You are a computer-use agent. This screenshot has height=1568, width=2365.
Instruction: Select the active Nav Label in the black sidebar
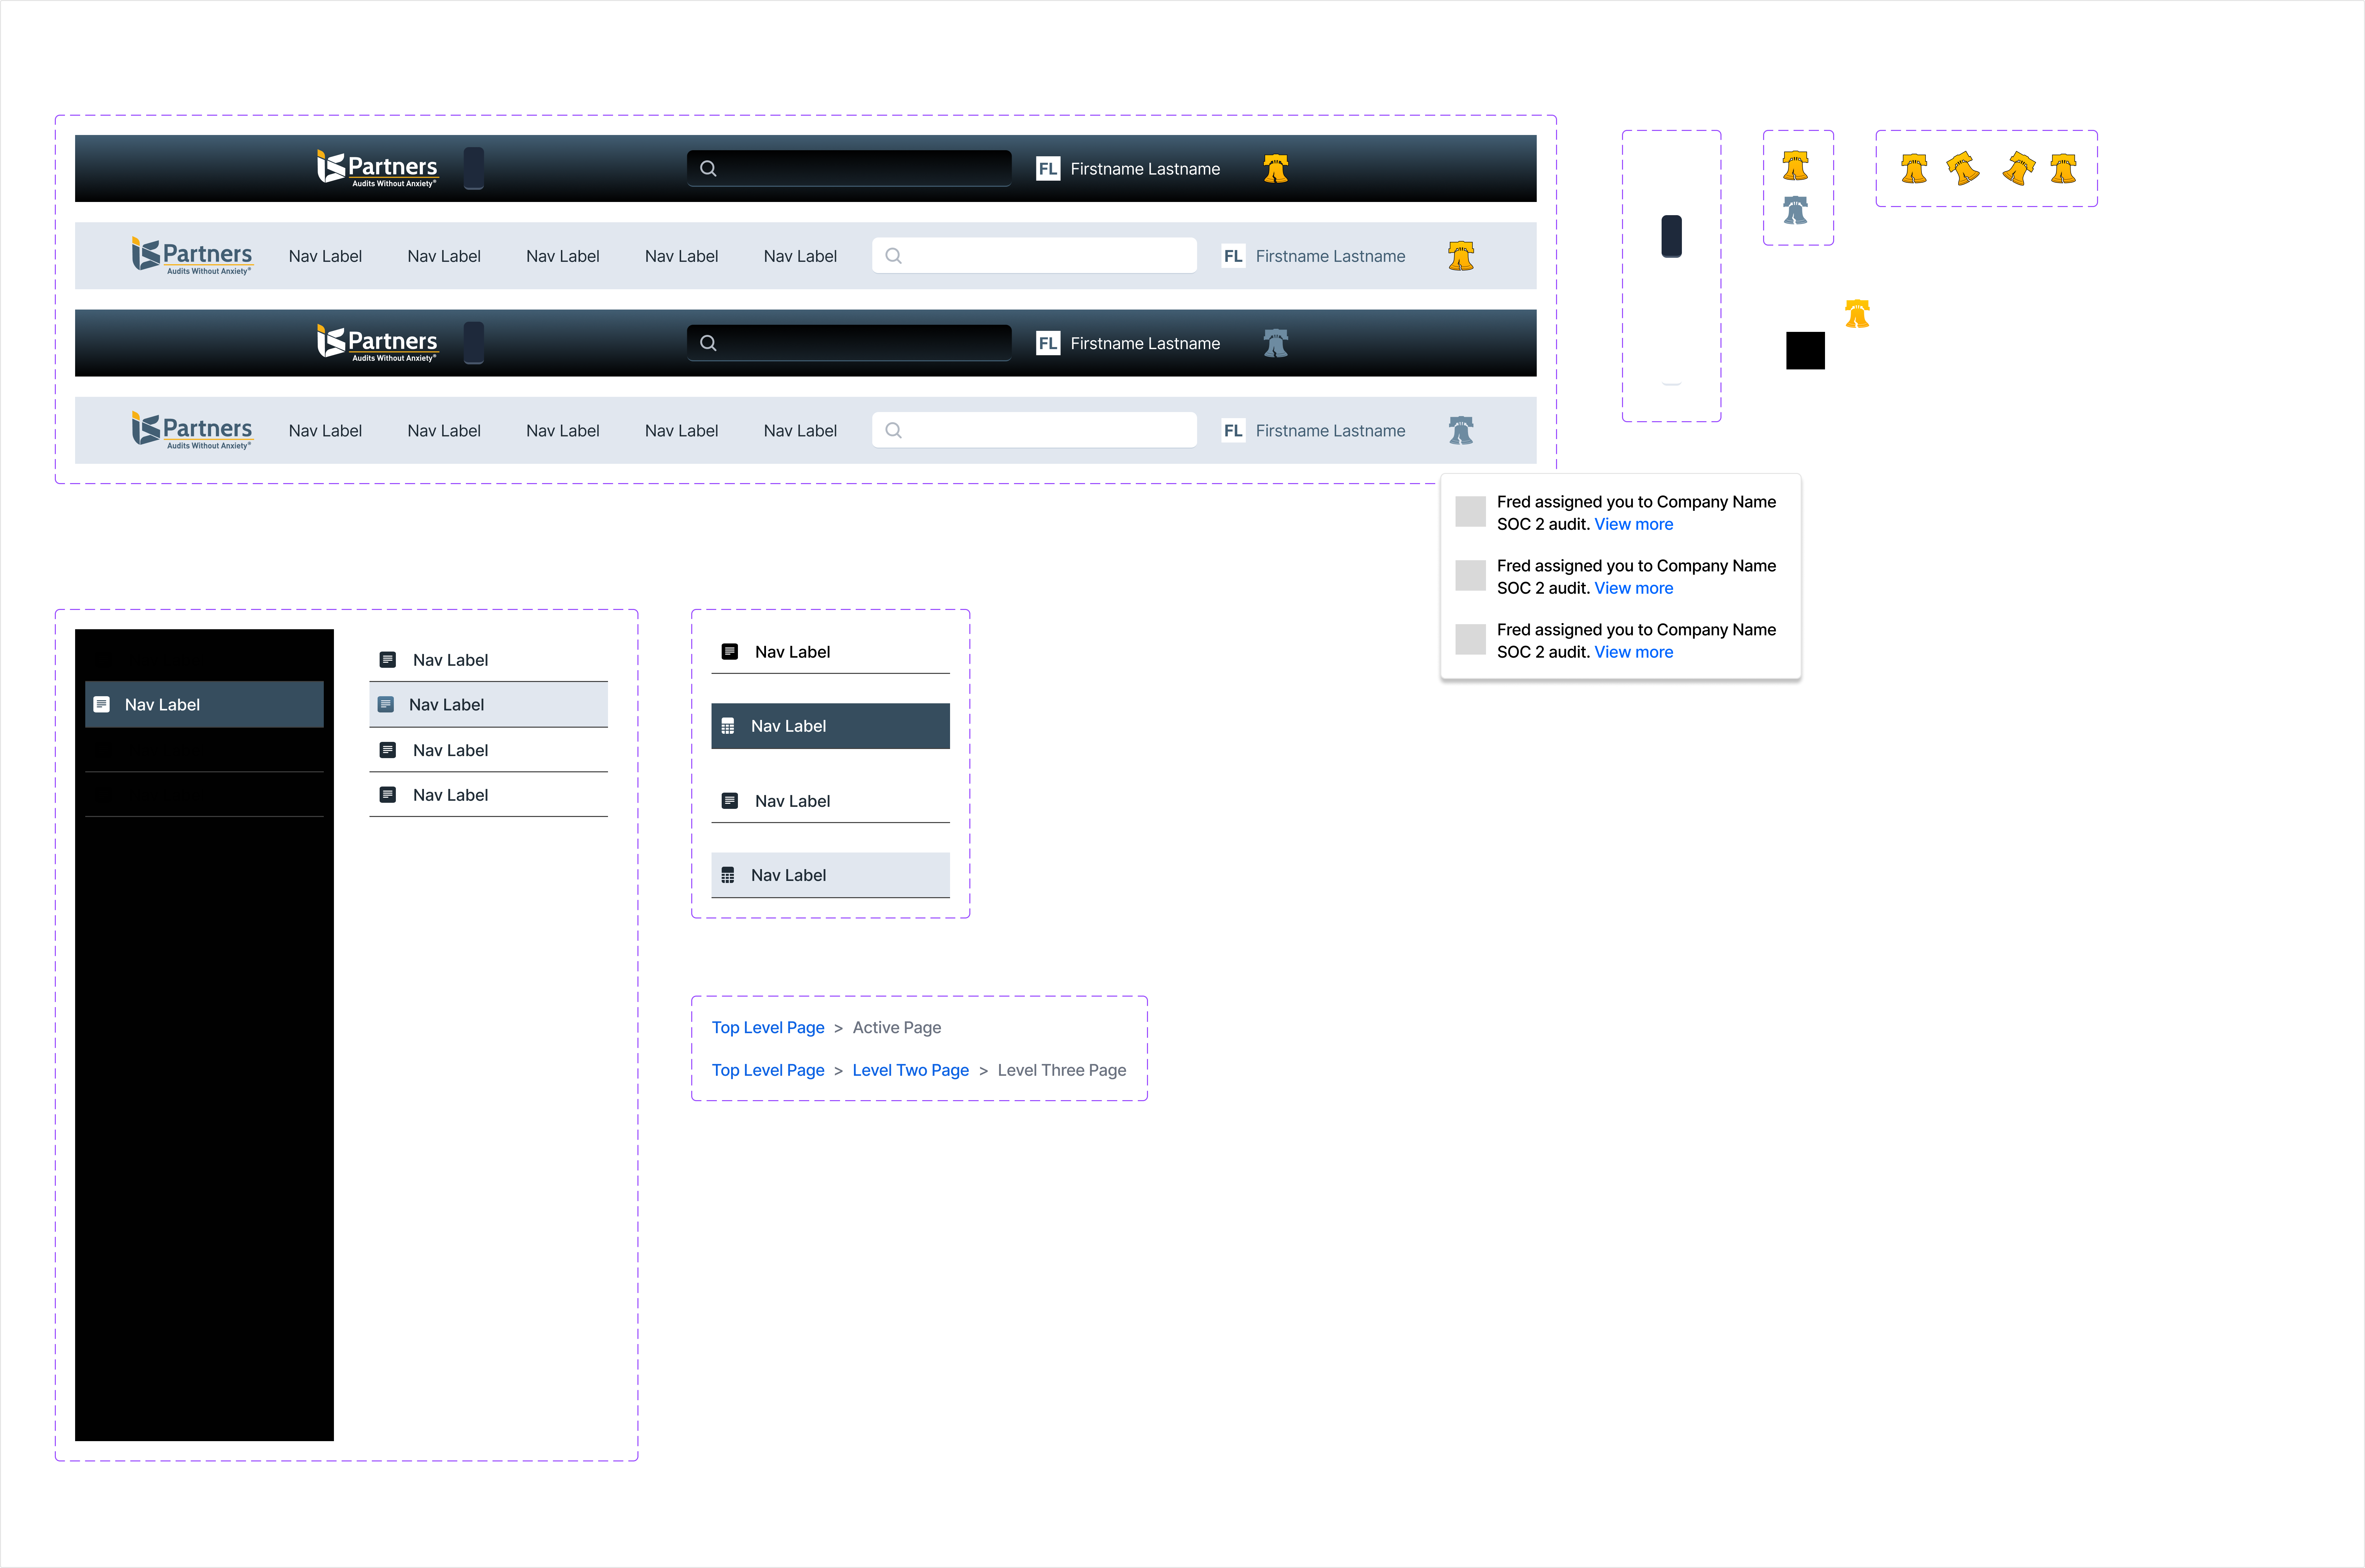(x=204, y=704)
